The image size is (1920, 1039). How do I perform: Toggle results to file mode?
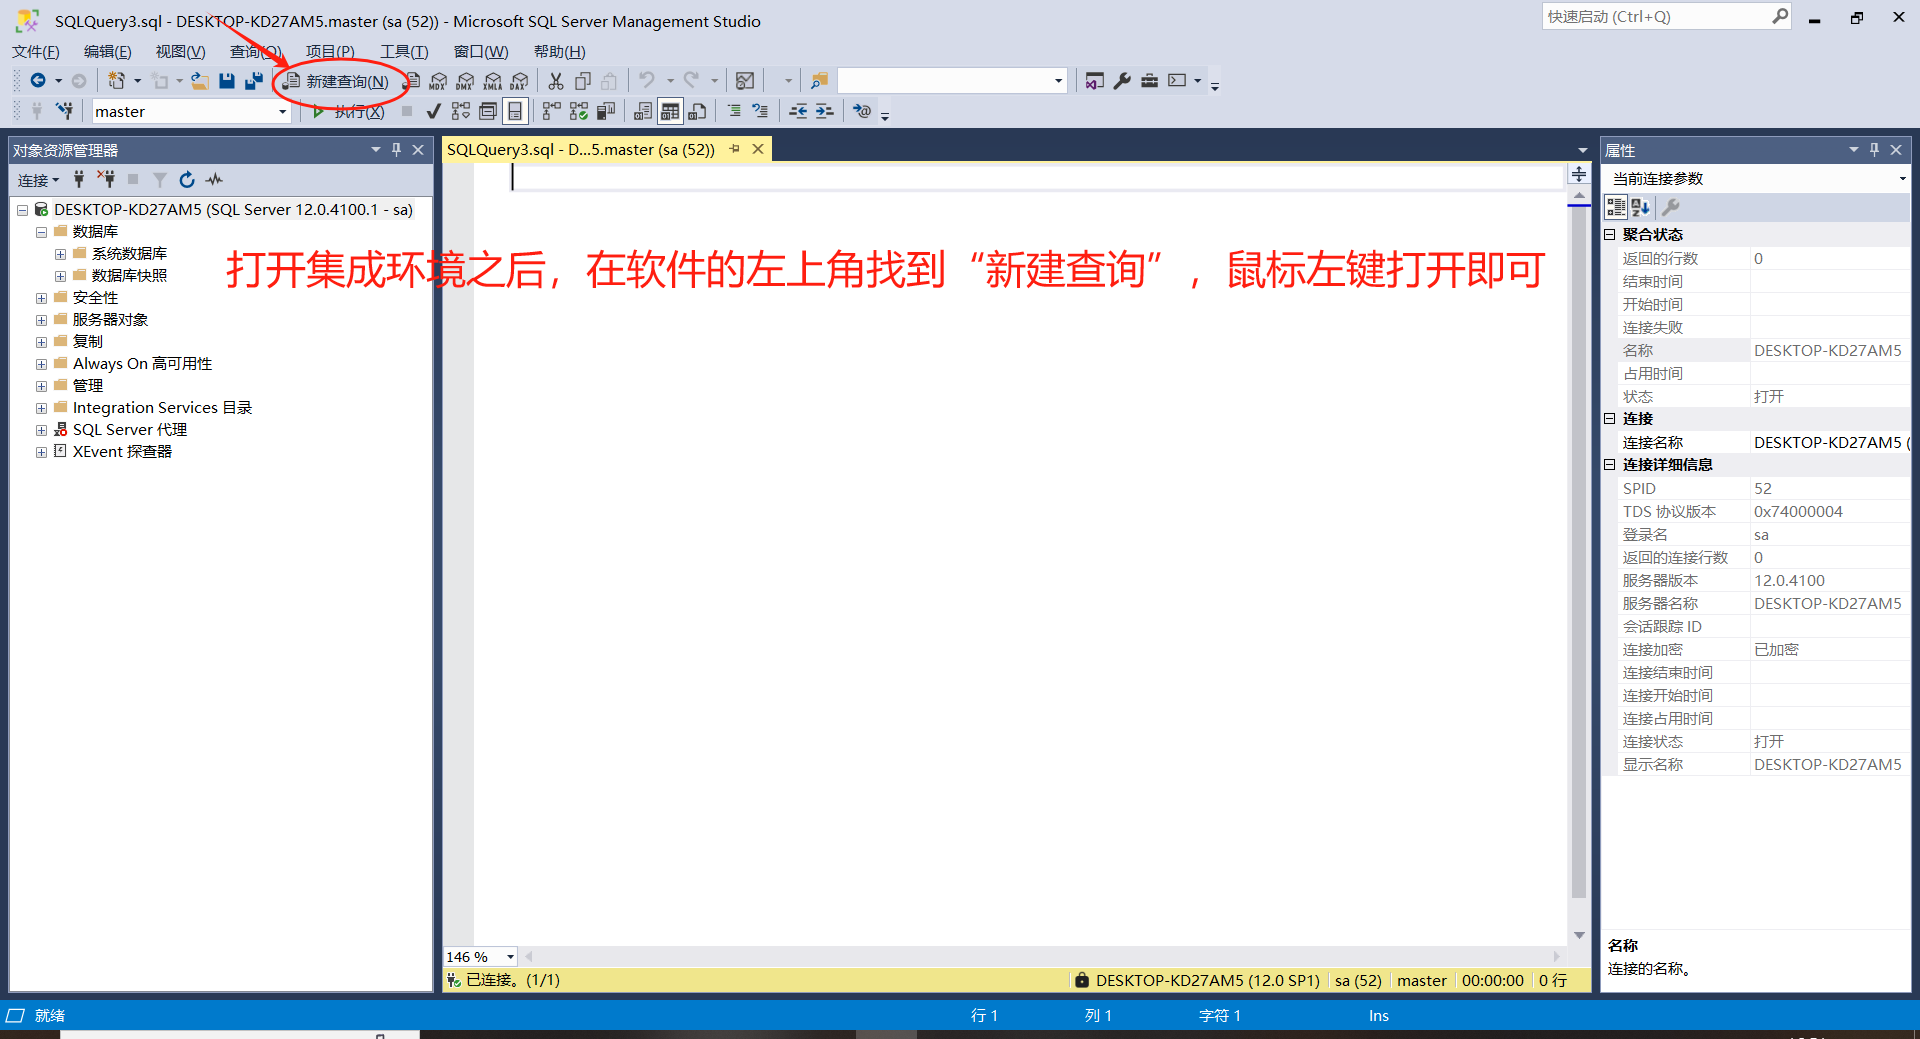click(697, 112)
